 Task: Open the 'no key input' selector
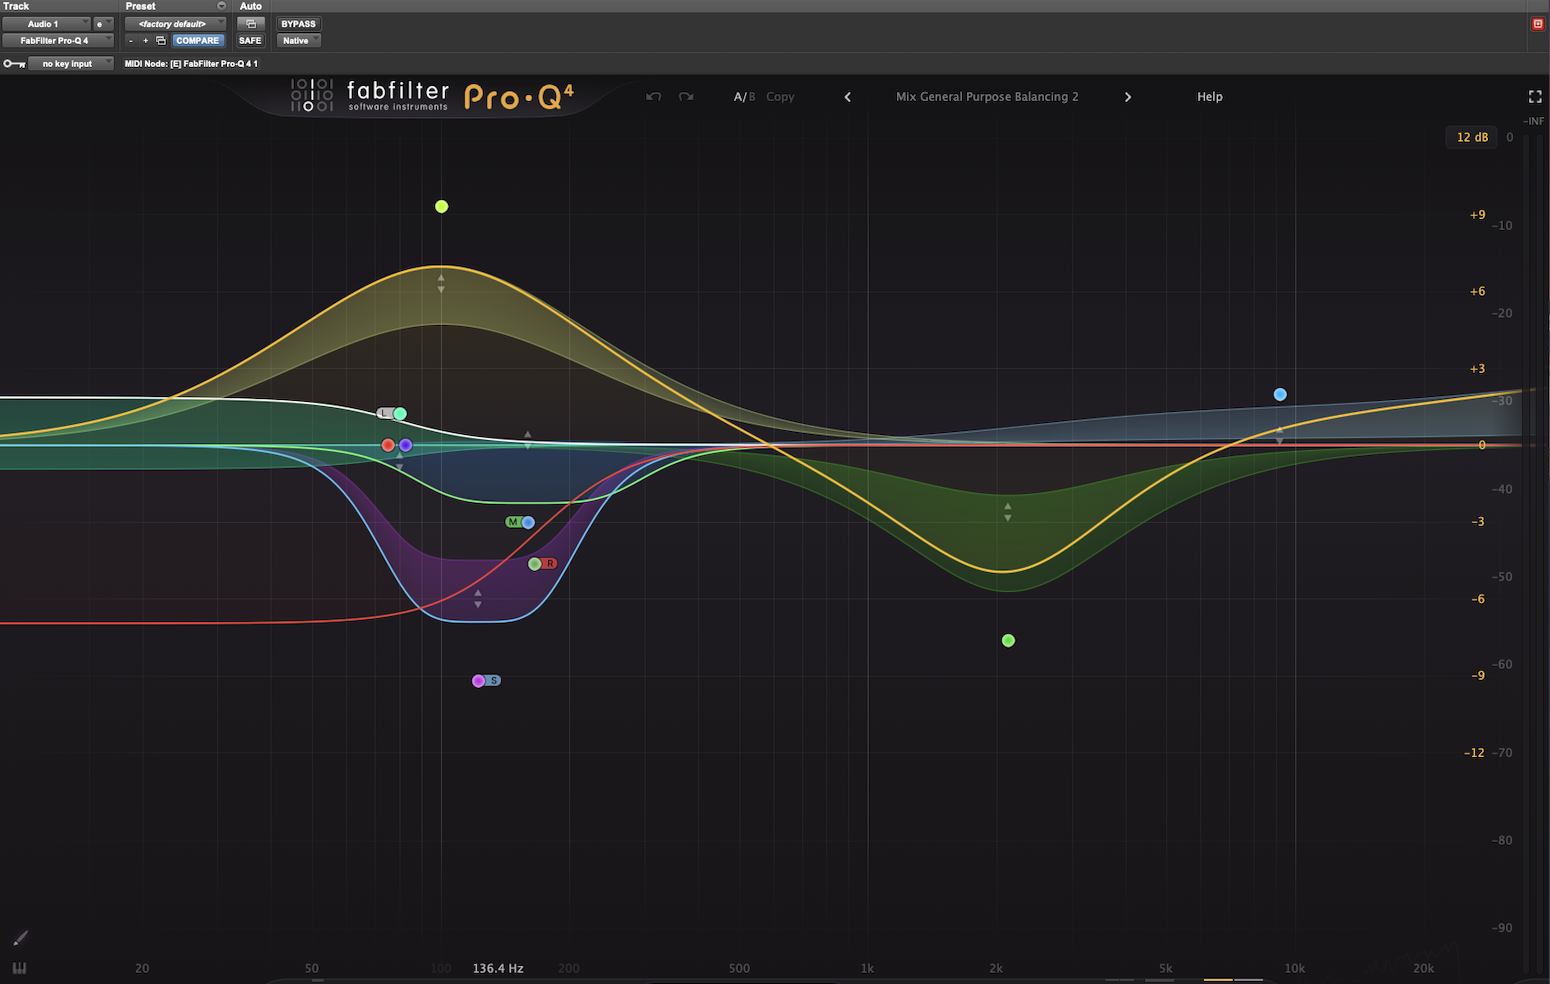click(71, 64)
